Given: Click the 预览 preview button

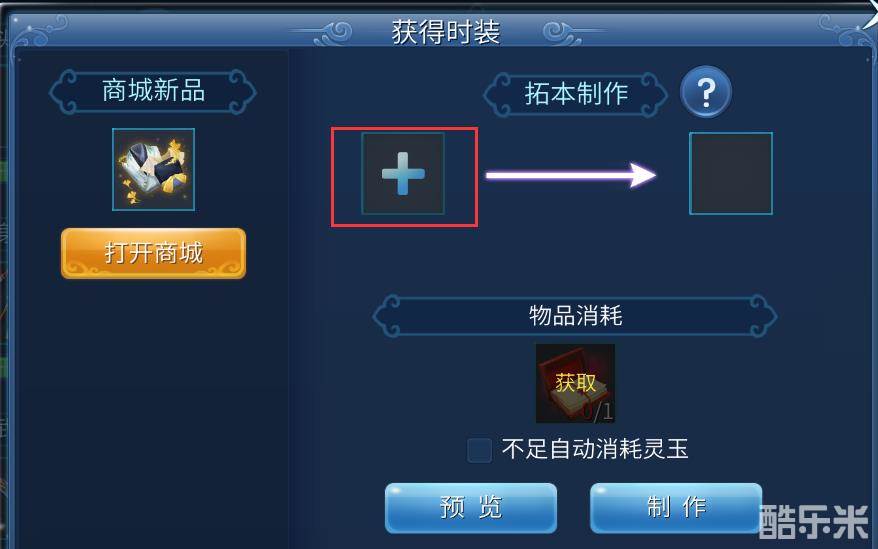Looking at the screenshot, I should (471, 508).
